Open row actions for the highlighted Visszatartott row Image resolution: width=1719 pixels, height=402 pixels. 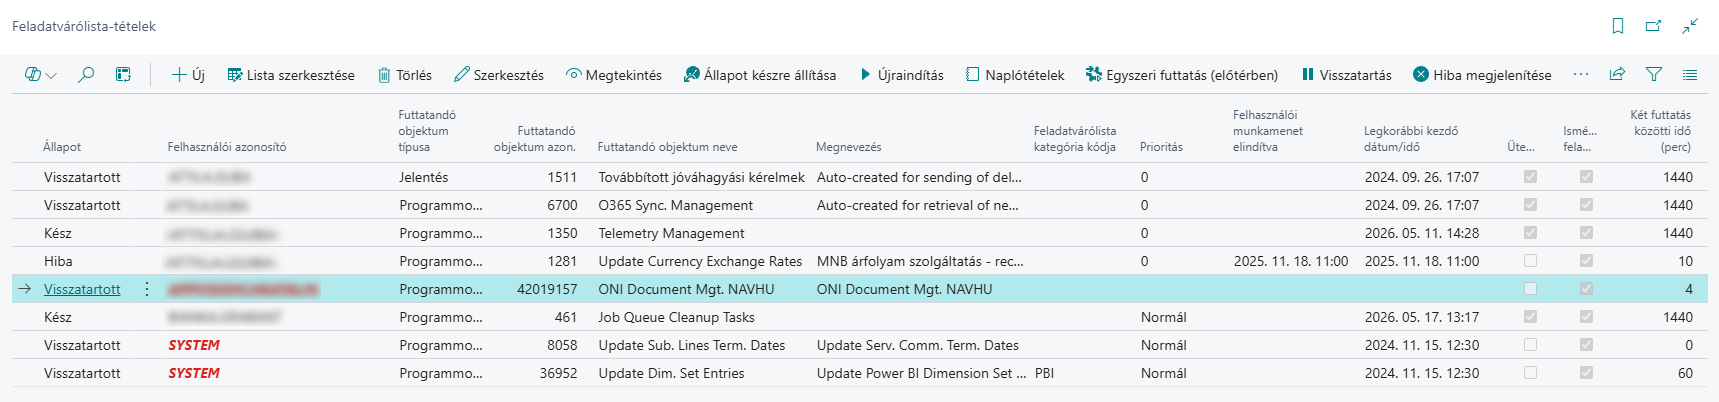(147, 289)
